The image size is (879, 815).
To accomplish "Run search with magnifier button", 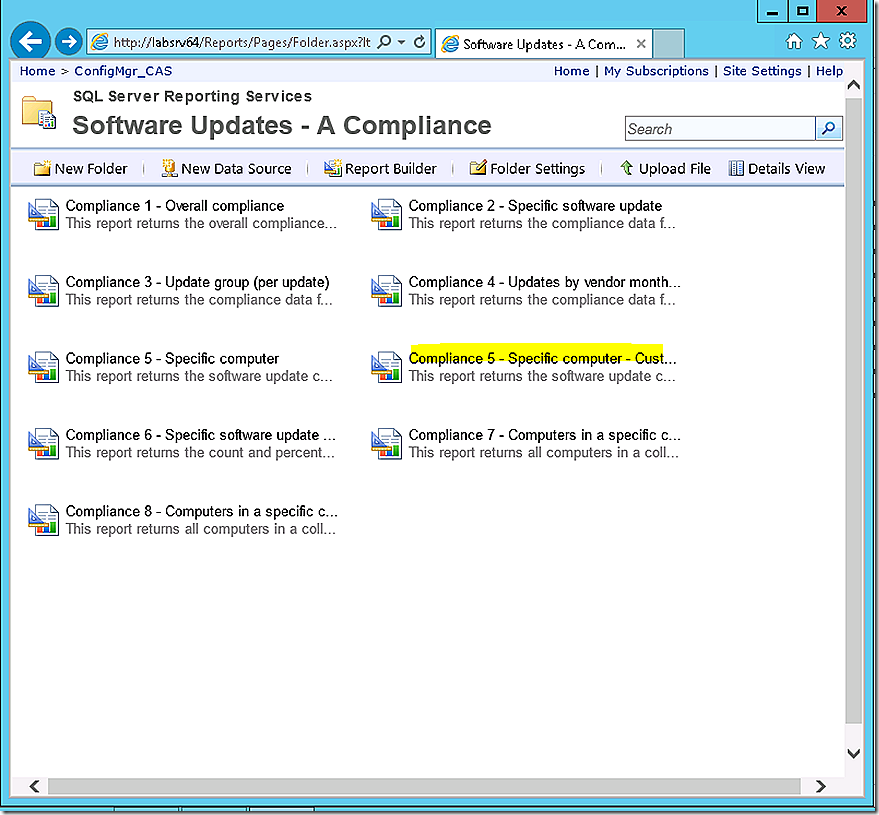I will [829, 129].
